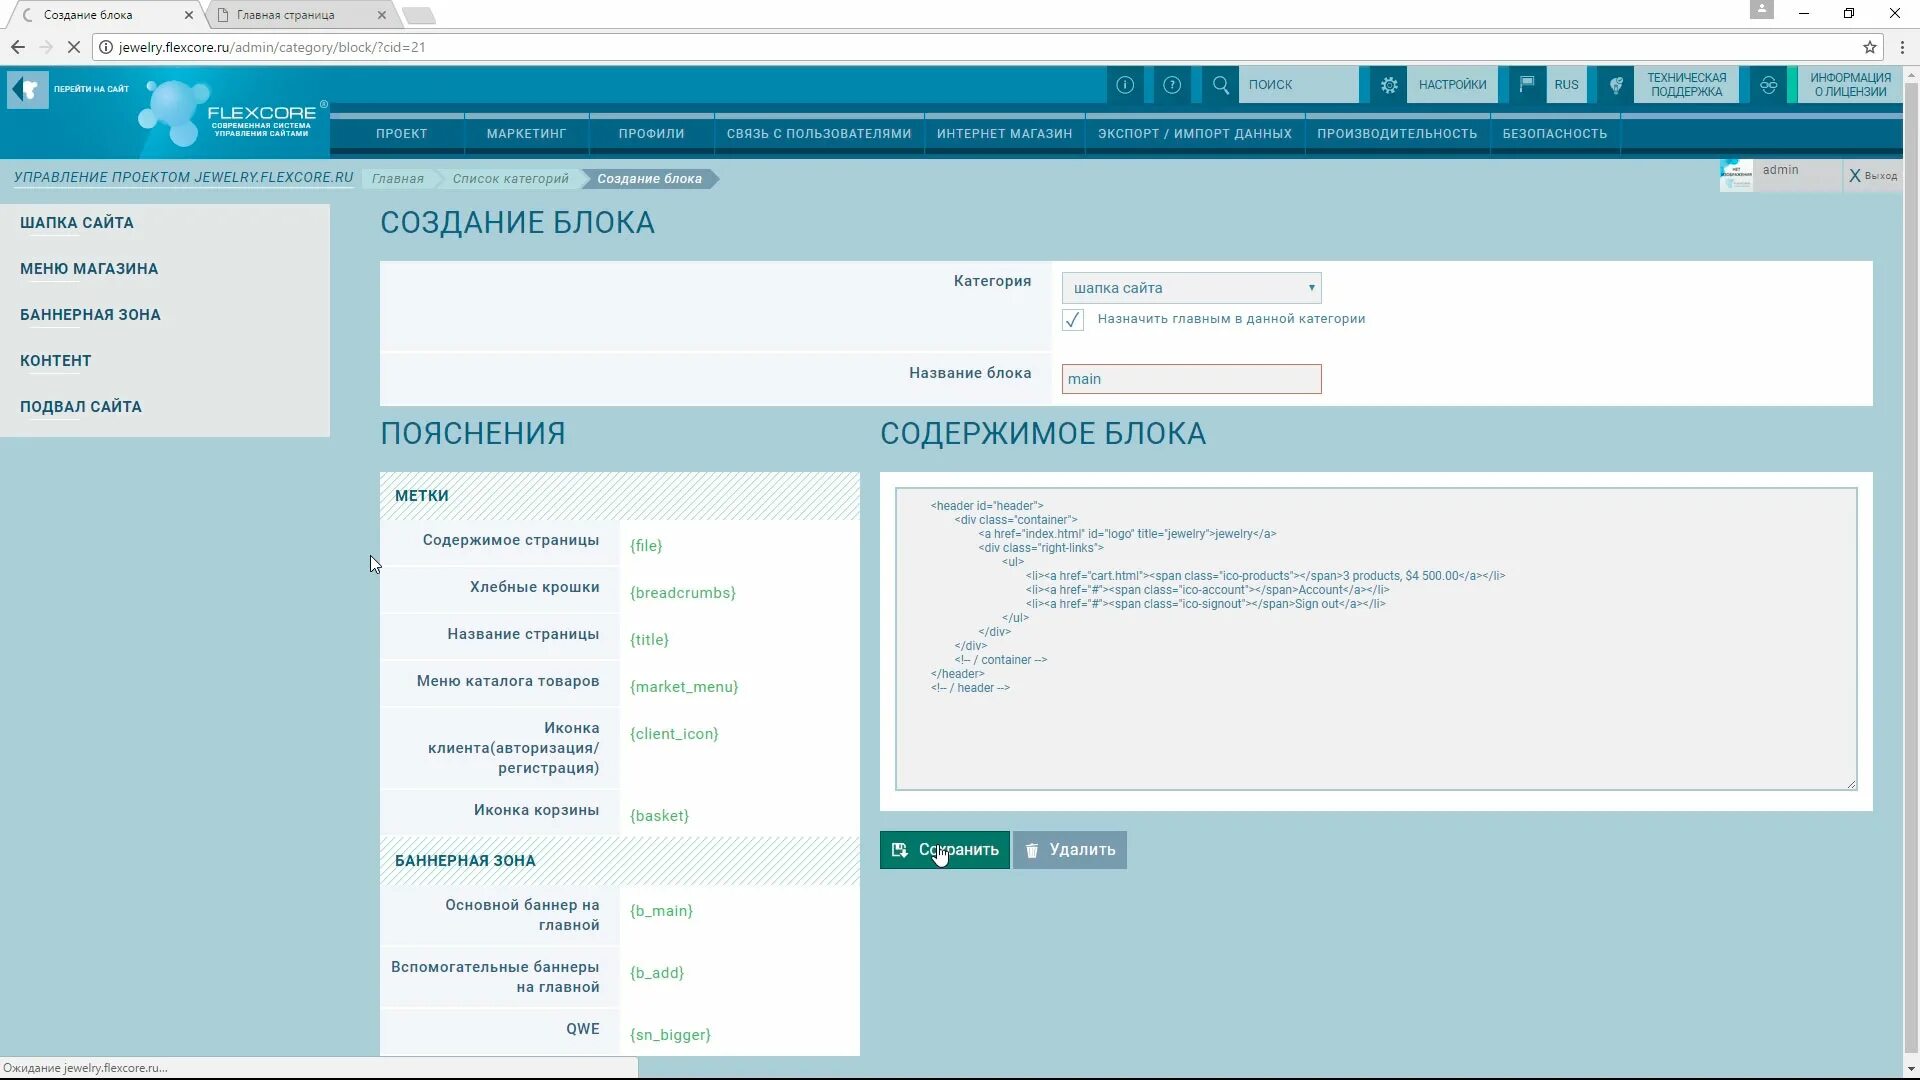The width and height of the screenshot is (1920, 1080).
Task: Select Баннерная зона in the sidebar
Action: (90, 315)
